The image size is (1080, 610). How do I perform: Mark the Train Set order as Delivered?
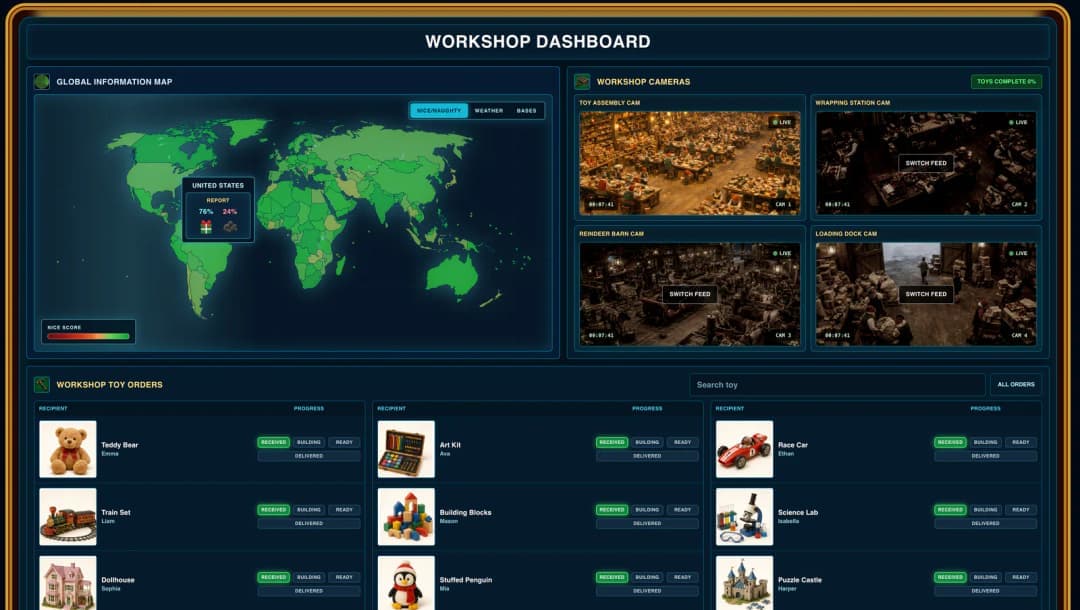click(x=309, y=523)
